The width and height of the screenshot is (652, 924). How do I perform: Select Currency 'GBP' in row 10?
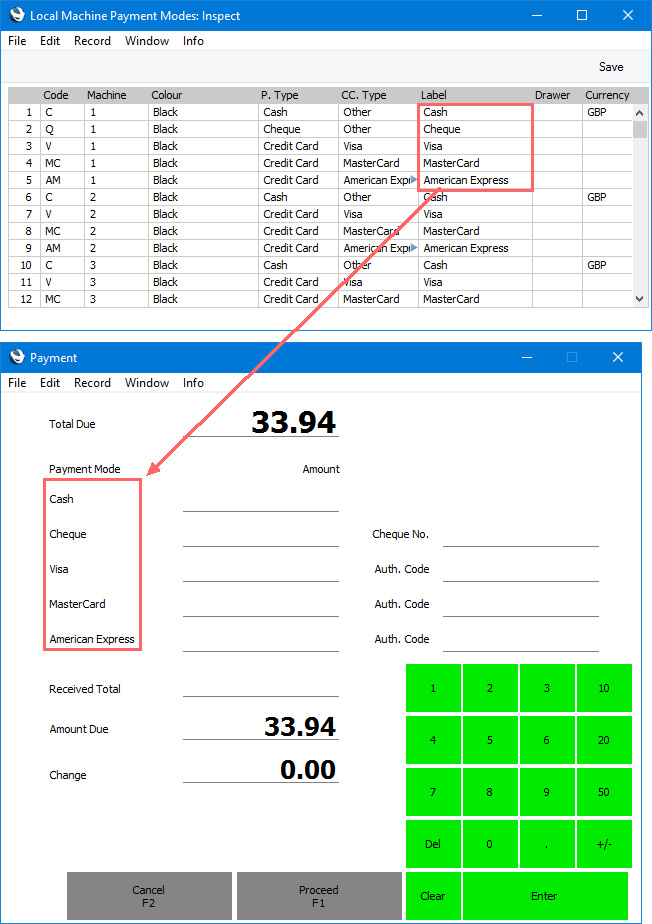(607, 265)
